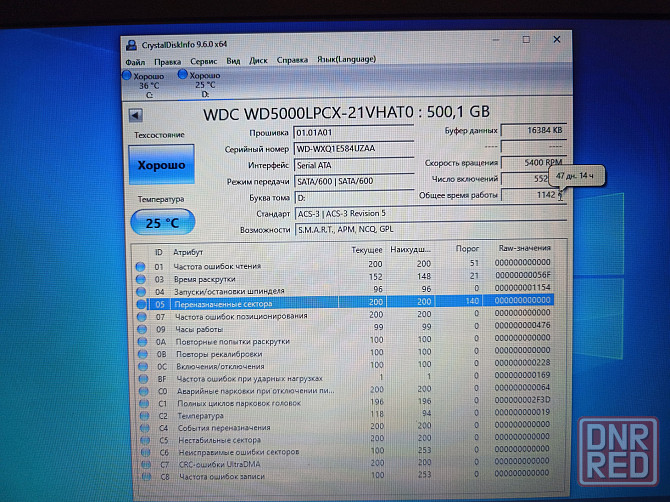Click the Интерфейс field Serial ATA
Viewport: 670px width, 502px height.
(x=354, y=165)
